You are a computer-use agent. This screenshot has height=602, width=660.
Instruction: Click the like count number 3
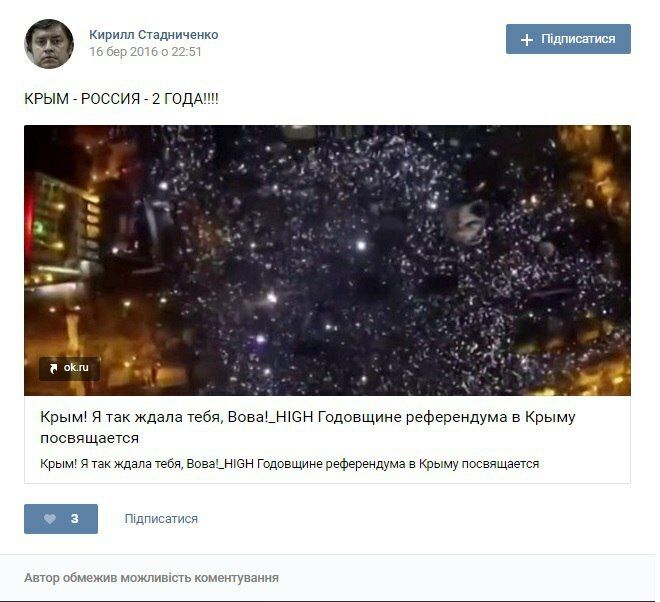pyautogui.click(x=75, y=519)
